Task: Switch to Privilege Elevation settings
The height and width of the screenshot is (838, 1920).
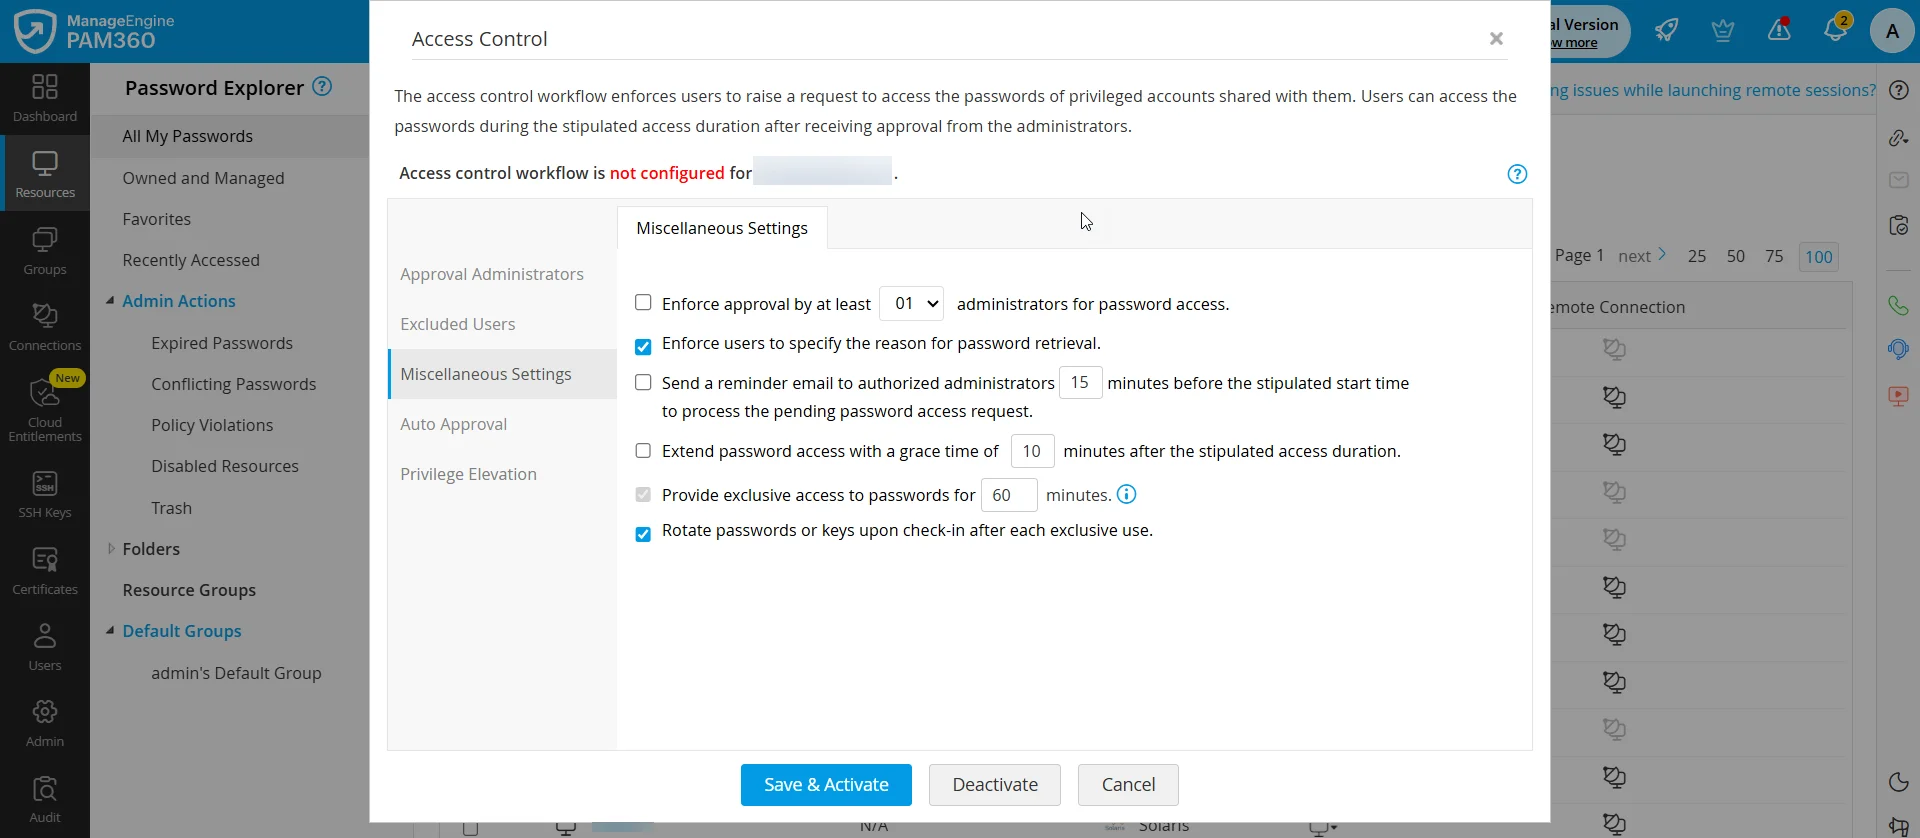Action: point(468,473)
